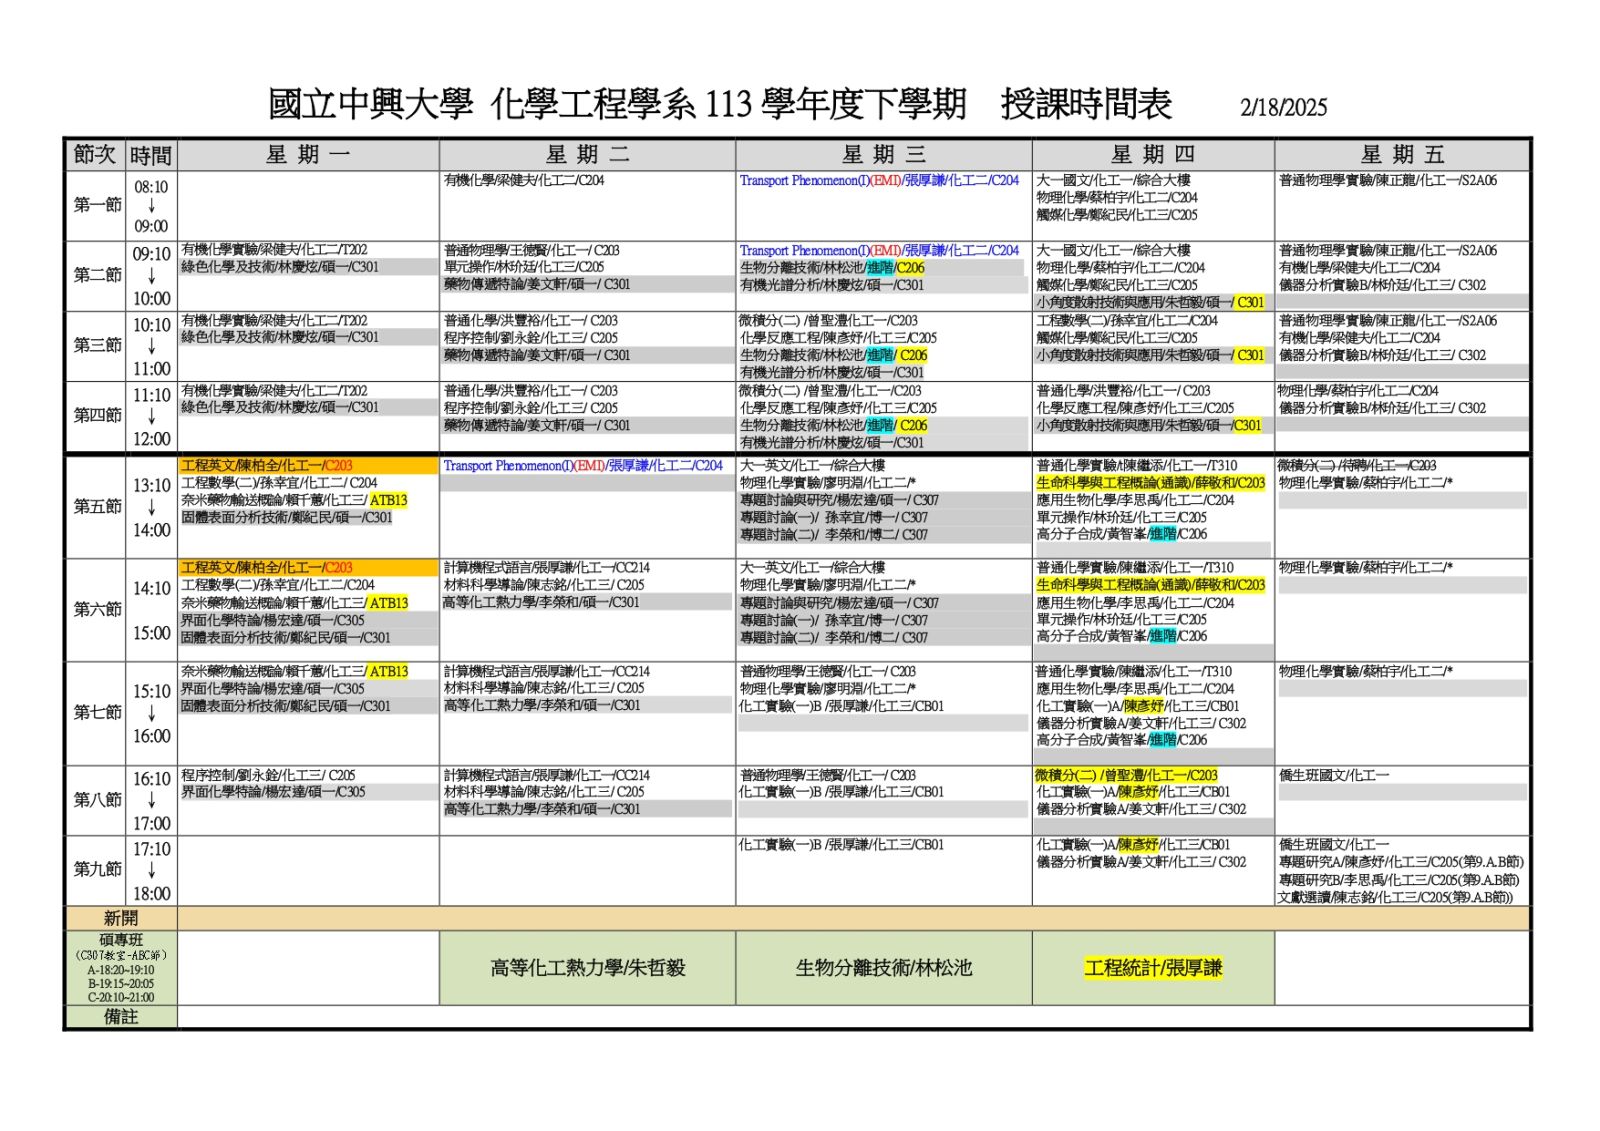
Task: Click '專題討論與研究/楊宏達' entry in 第五節 Wednesday
Action: point(840,501)
